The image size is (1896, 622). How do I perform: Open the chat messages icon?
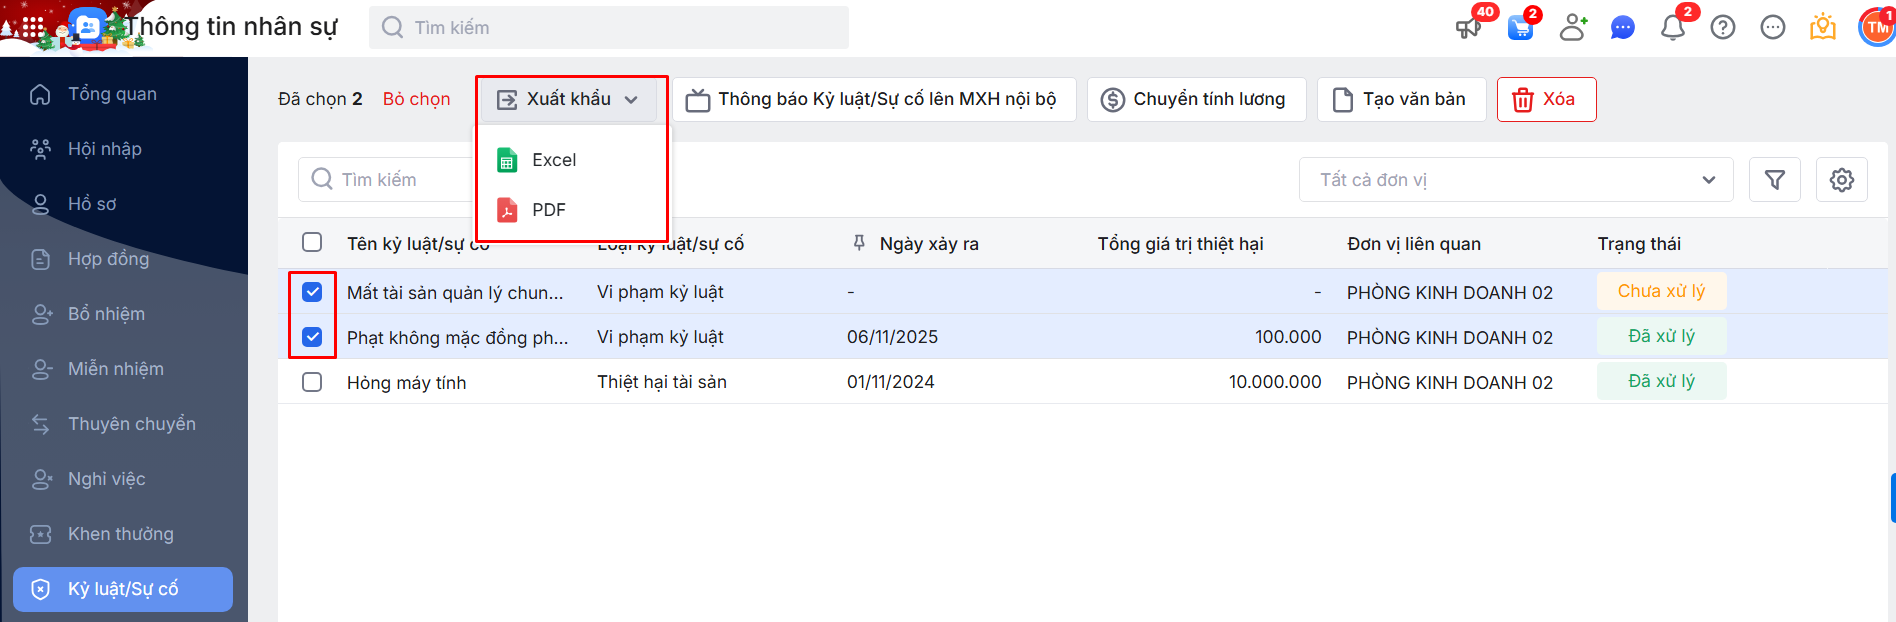click(x=1622, y=28)
